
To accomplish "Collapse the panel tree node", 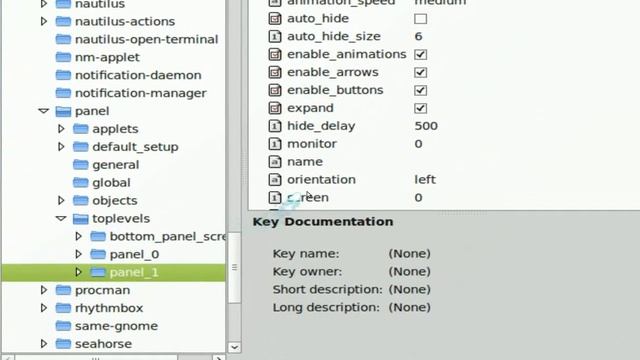I will [44, 111].
